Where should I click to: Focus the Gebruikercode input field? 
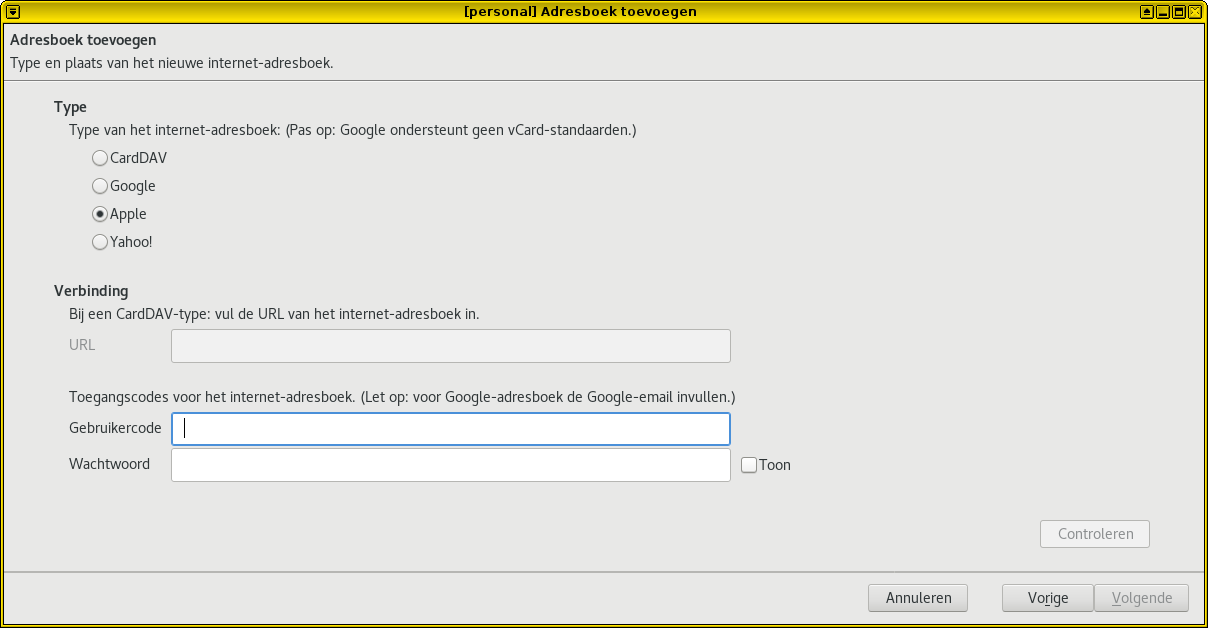[x=451, y=428]
